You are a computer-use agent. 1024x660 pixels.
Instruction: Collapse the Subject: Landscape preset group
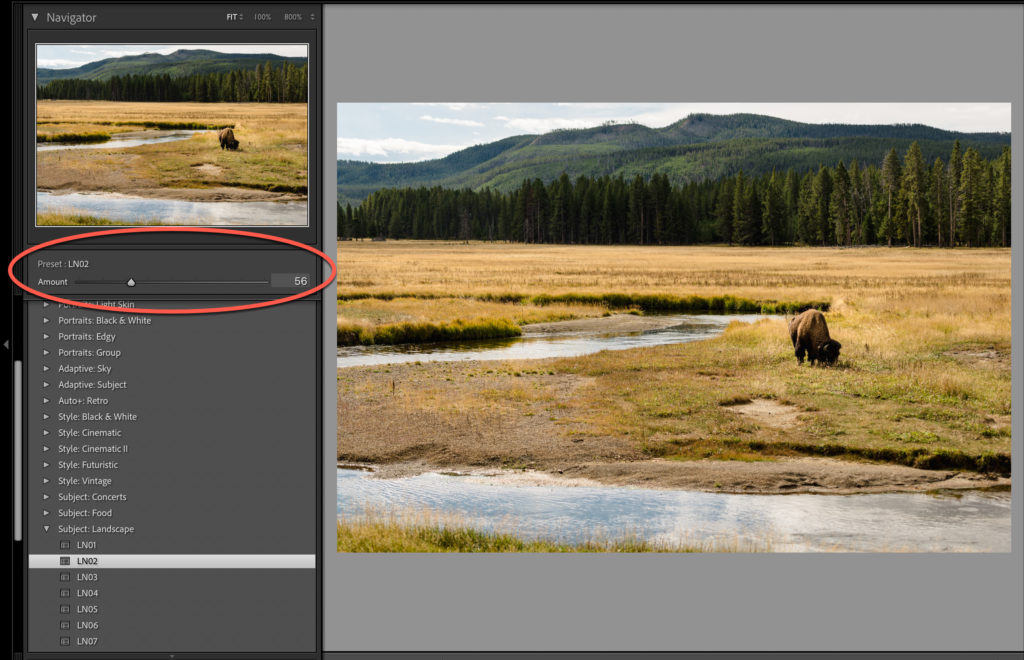pyautogui.click(x=46, y=529)
